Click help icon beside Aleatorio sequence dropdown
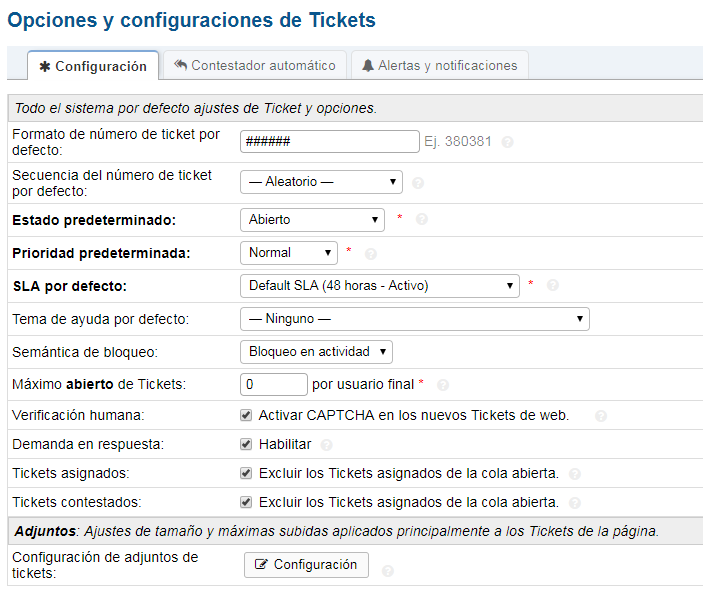703x597 pixels. (418, 183)
